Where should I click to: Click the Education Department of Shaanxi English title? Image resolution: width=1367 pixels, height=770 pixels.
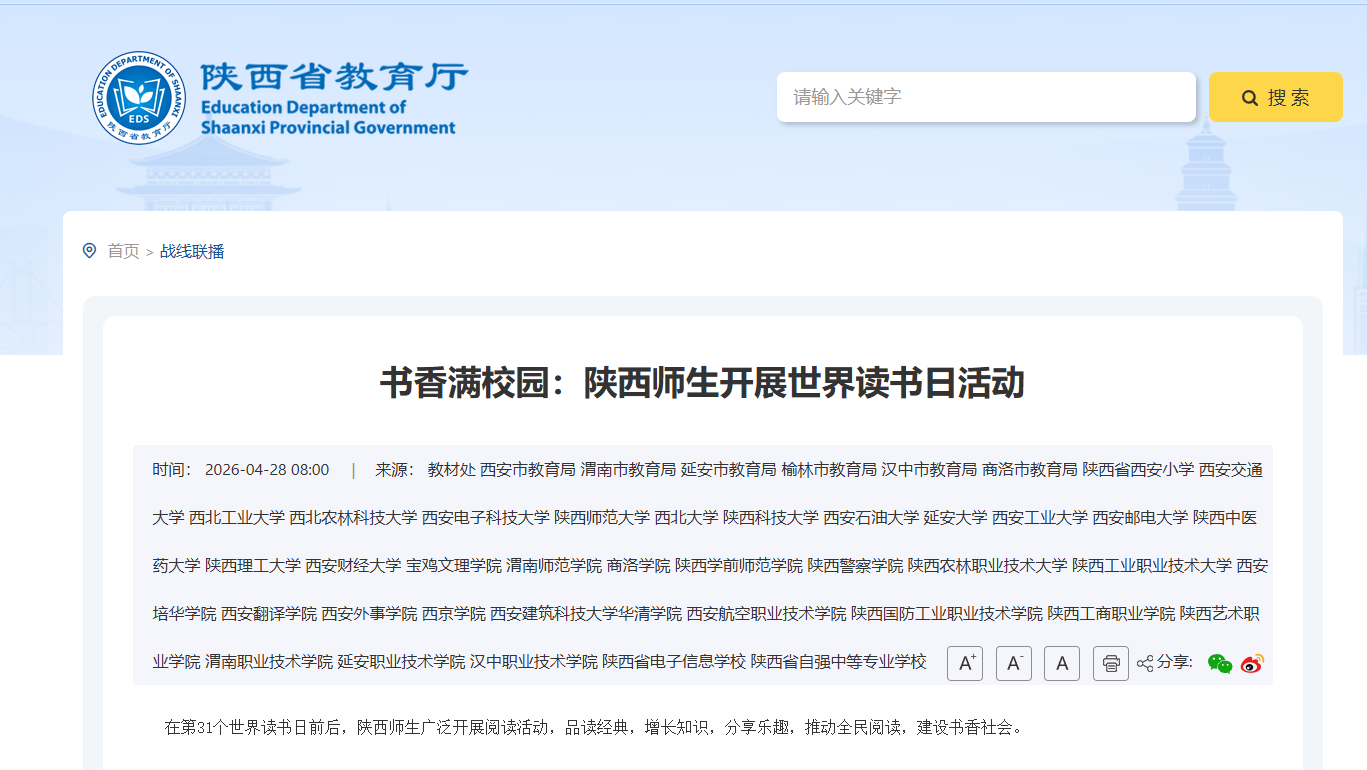point(328,117)
